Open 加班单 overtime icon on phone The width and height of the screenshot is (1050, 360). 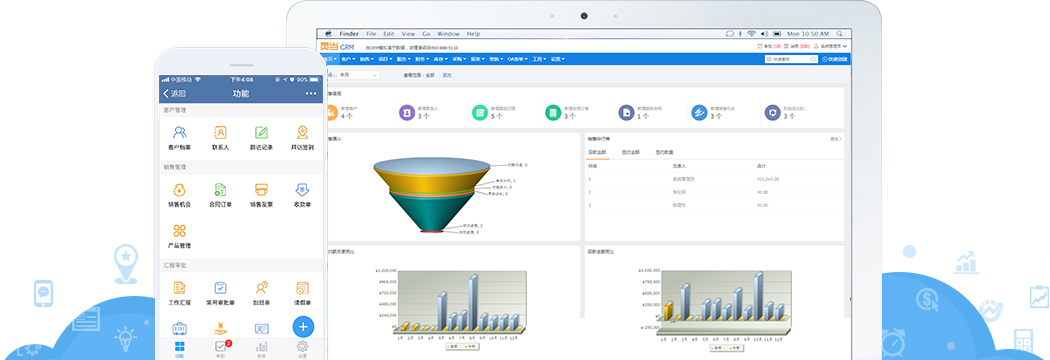click(x=261, y=288)
